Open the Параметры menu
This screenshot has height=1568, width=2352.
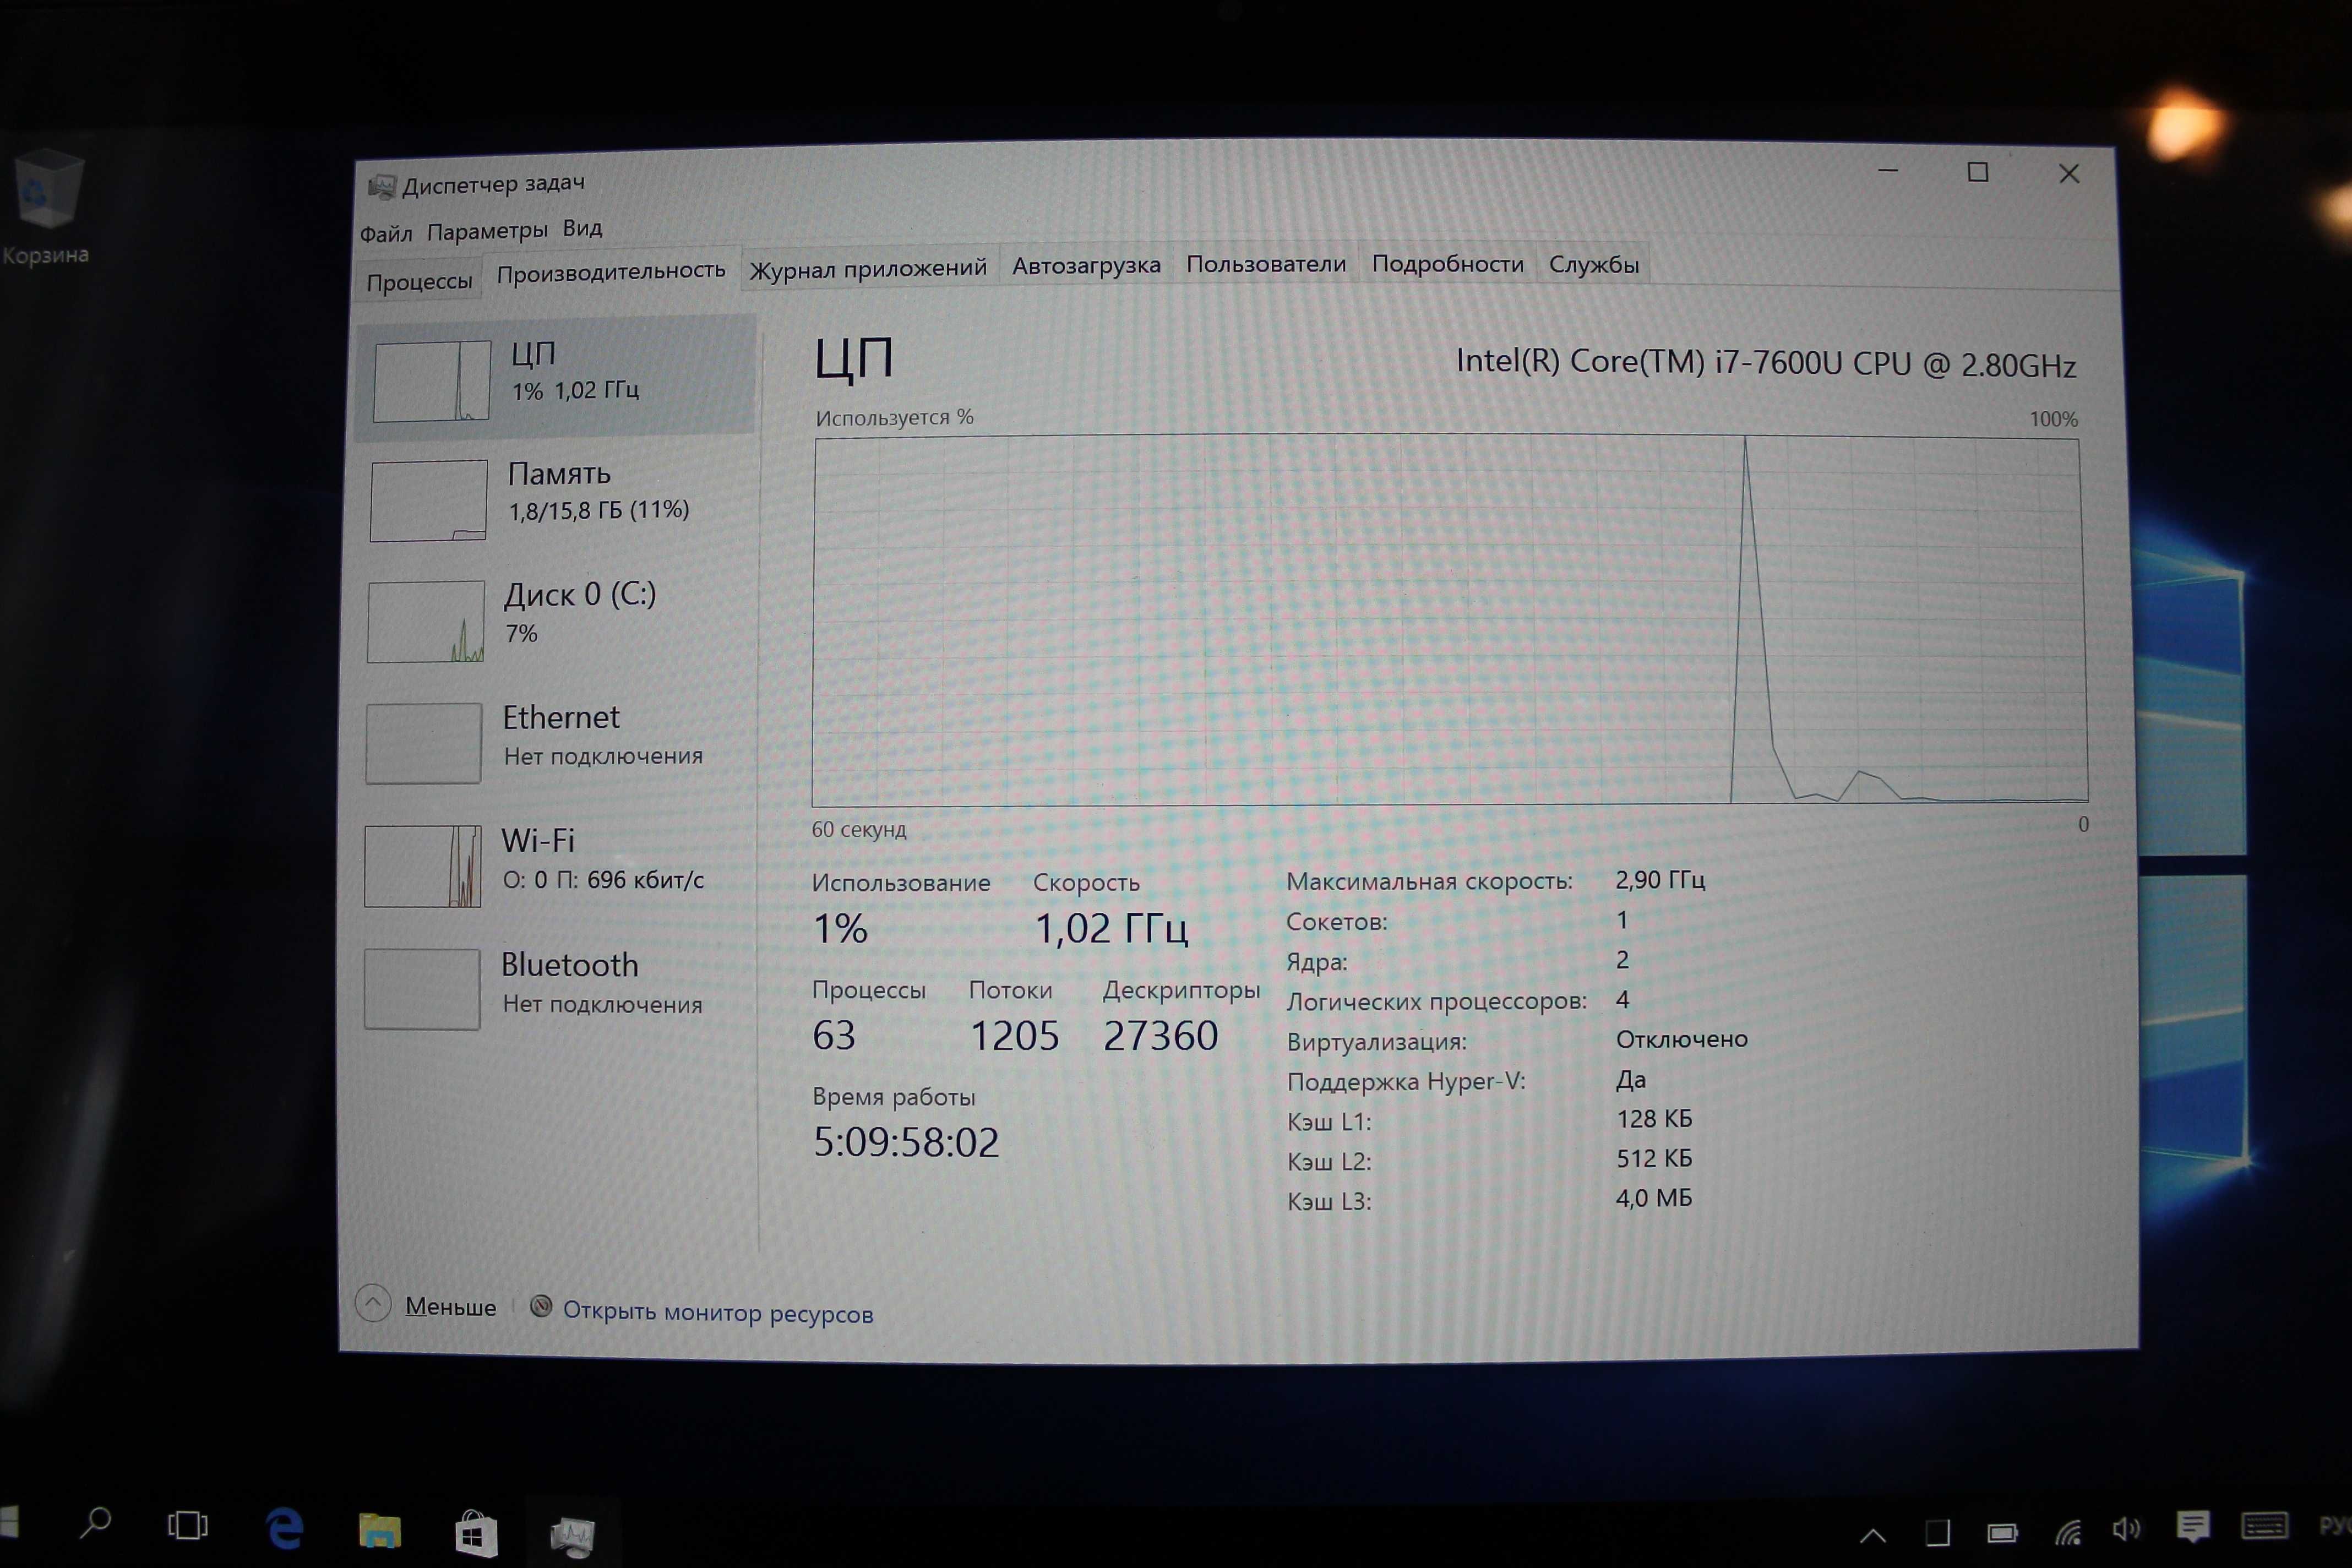pos(487,231)
